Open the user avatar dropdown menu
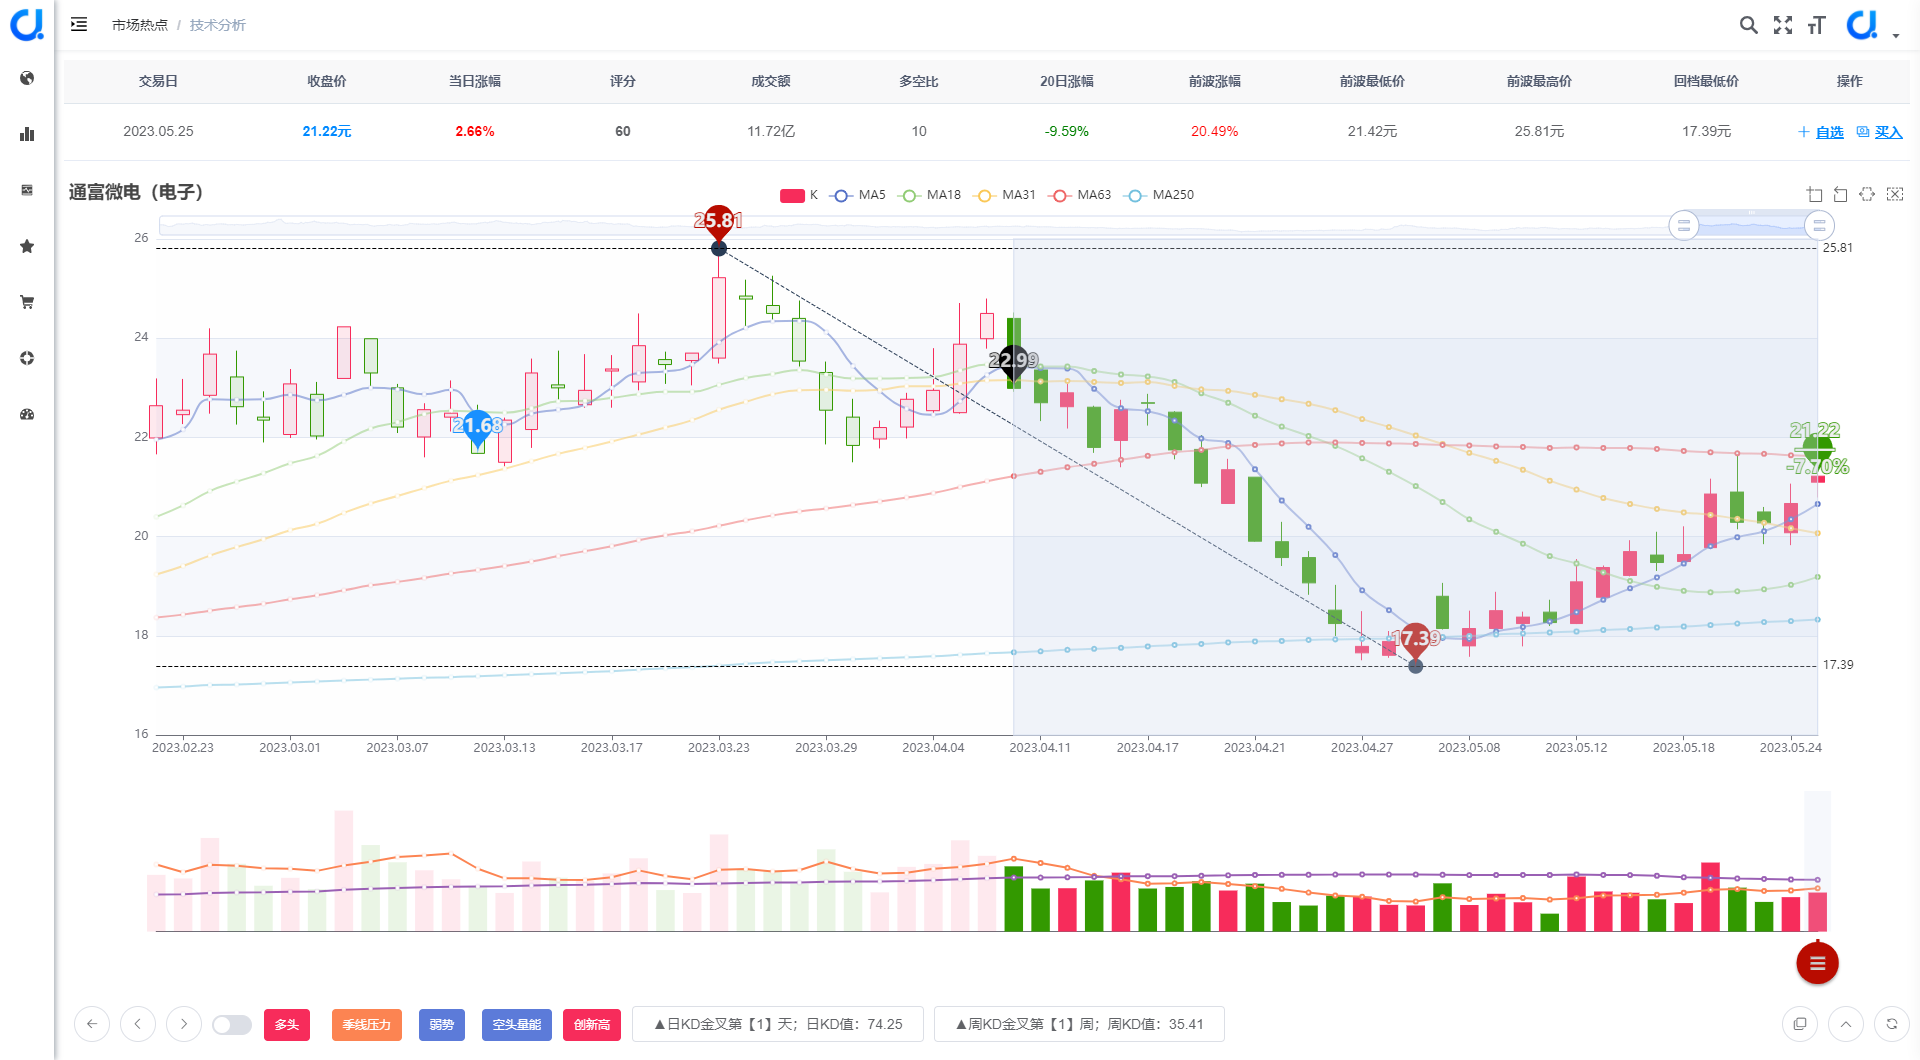Image resolution: width=1920 pixels, height=1060 pixels. pyautogui.click(x=1872, y=25)
